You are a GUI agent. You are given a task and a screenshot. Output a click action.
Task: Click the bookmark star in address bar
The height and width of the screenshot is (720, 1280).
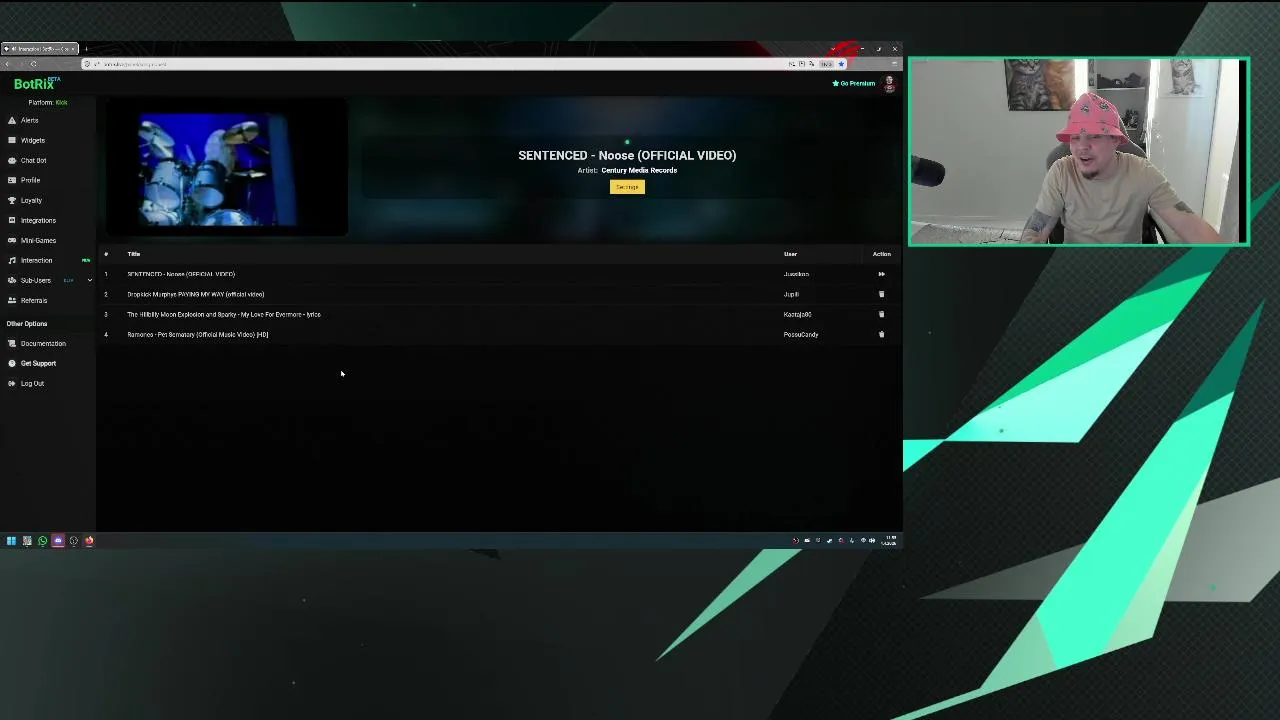click(x=841, y=64)
